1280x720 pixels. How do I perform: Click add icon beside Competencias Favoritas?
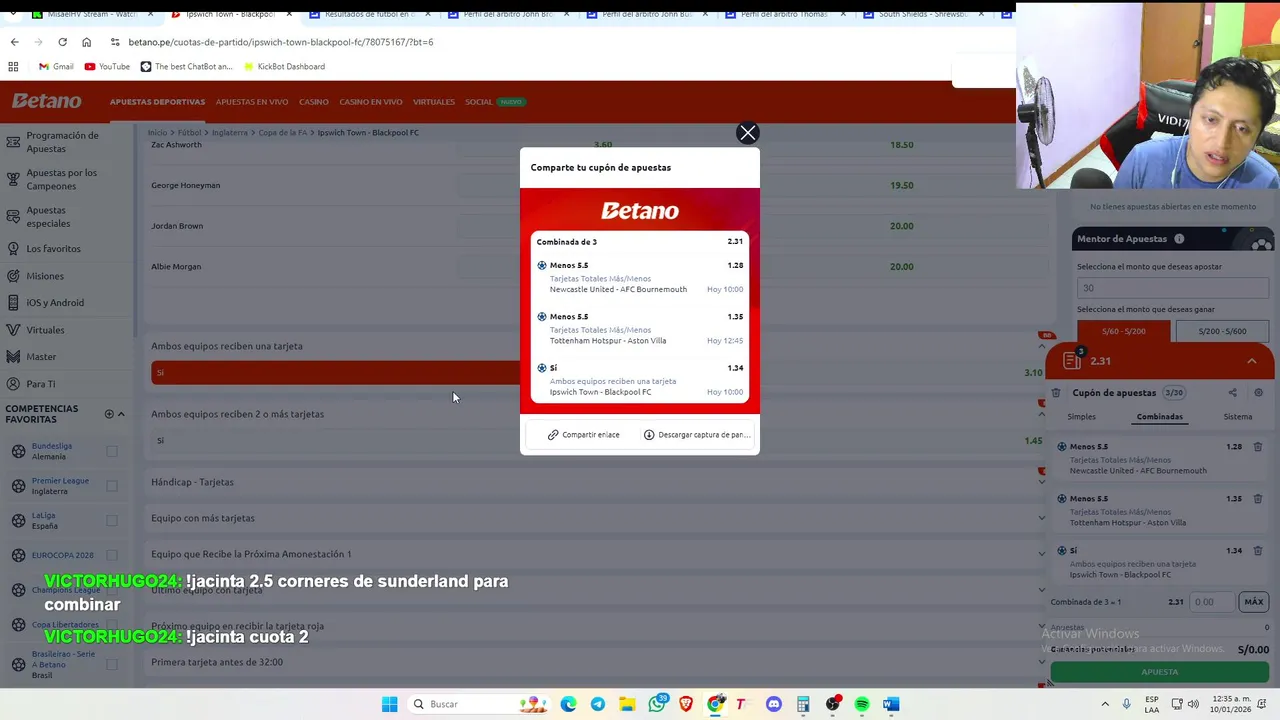click(109, 414)
